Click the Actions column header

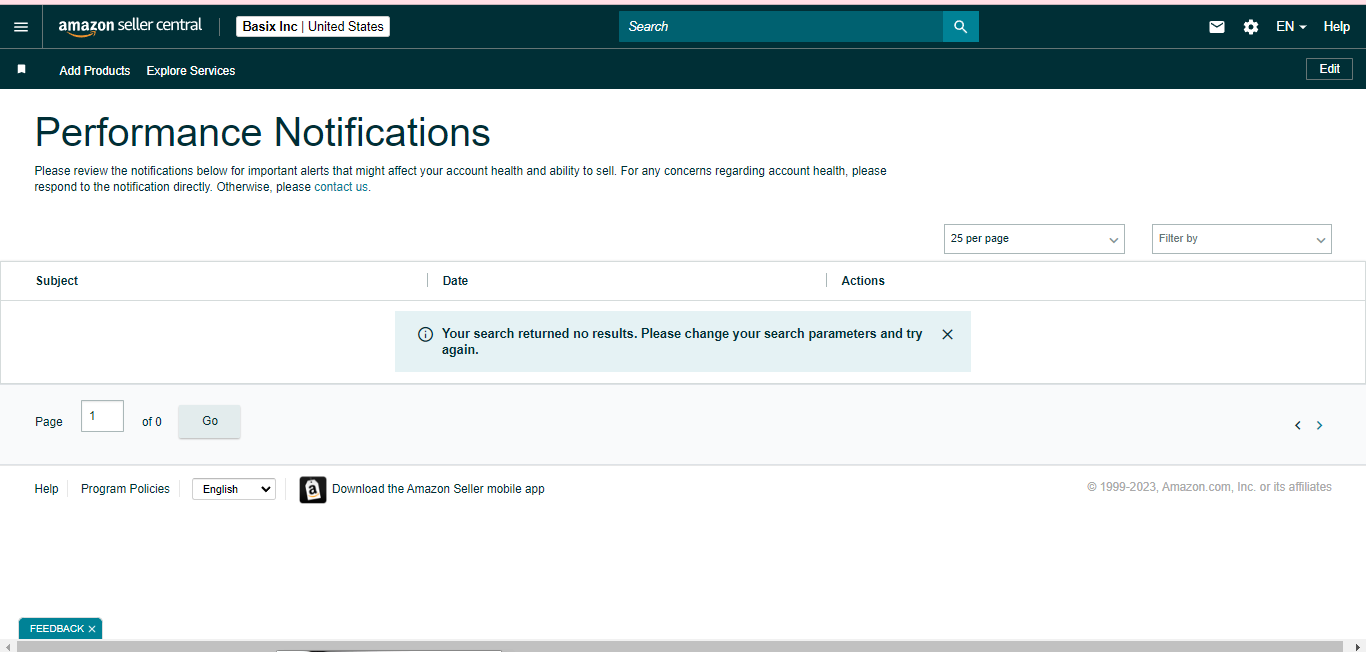click(x=863, y=281)
